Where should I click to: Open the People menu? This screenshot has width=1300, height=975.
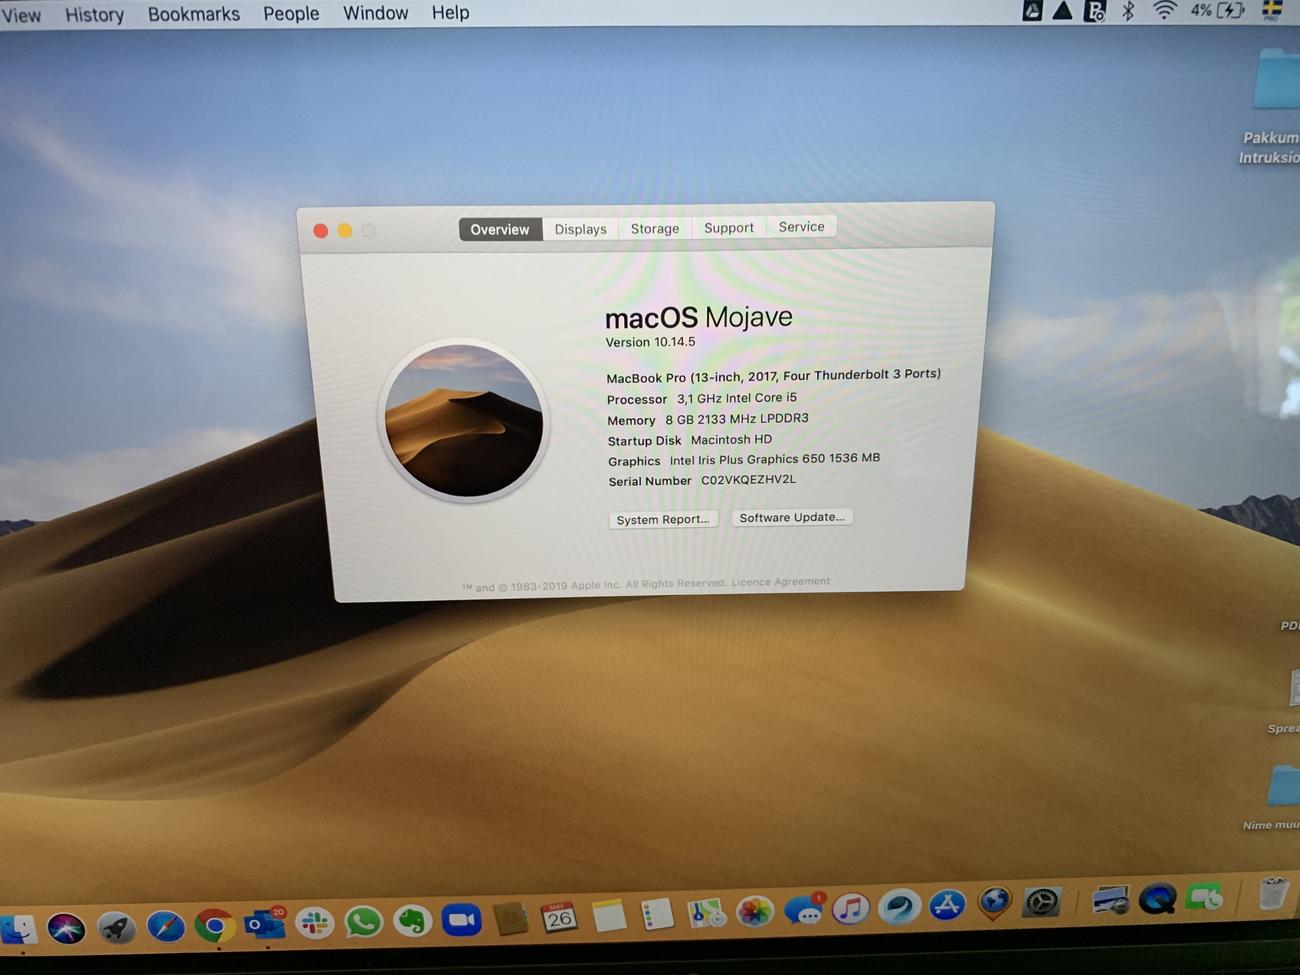pos(291,13)
